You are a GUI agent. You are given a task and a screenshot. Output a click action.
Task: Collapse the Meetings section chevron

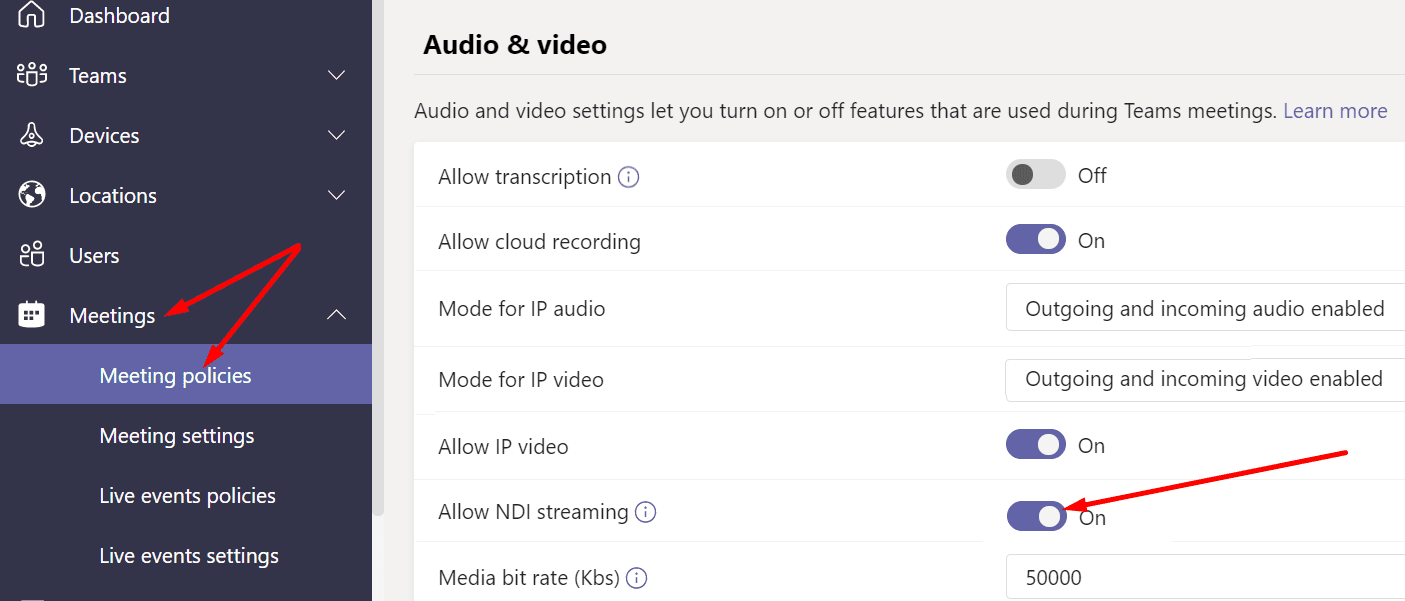[x=337, y=315]
